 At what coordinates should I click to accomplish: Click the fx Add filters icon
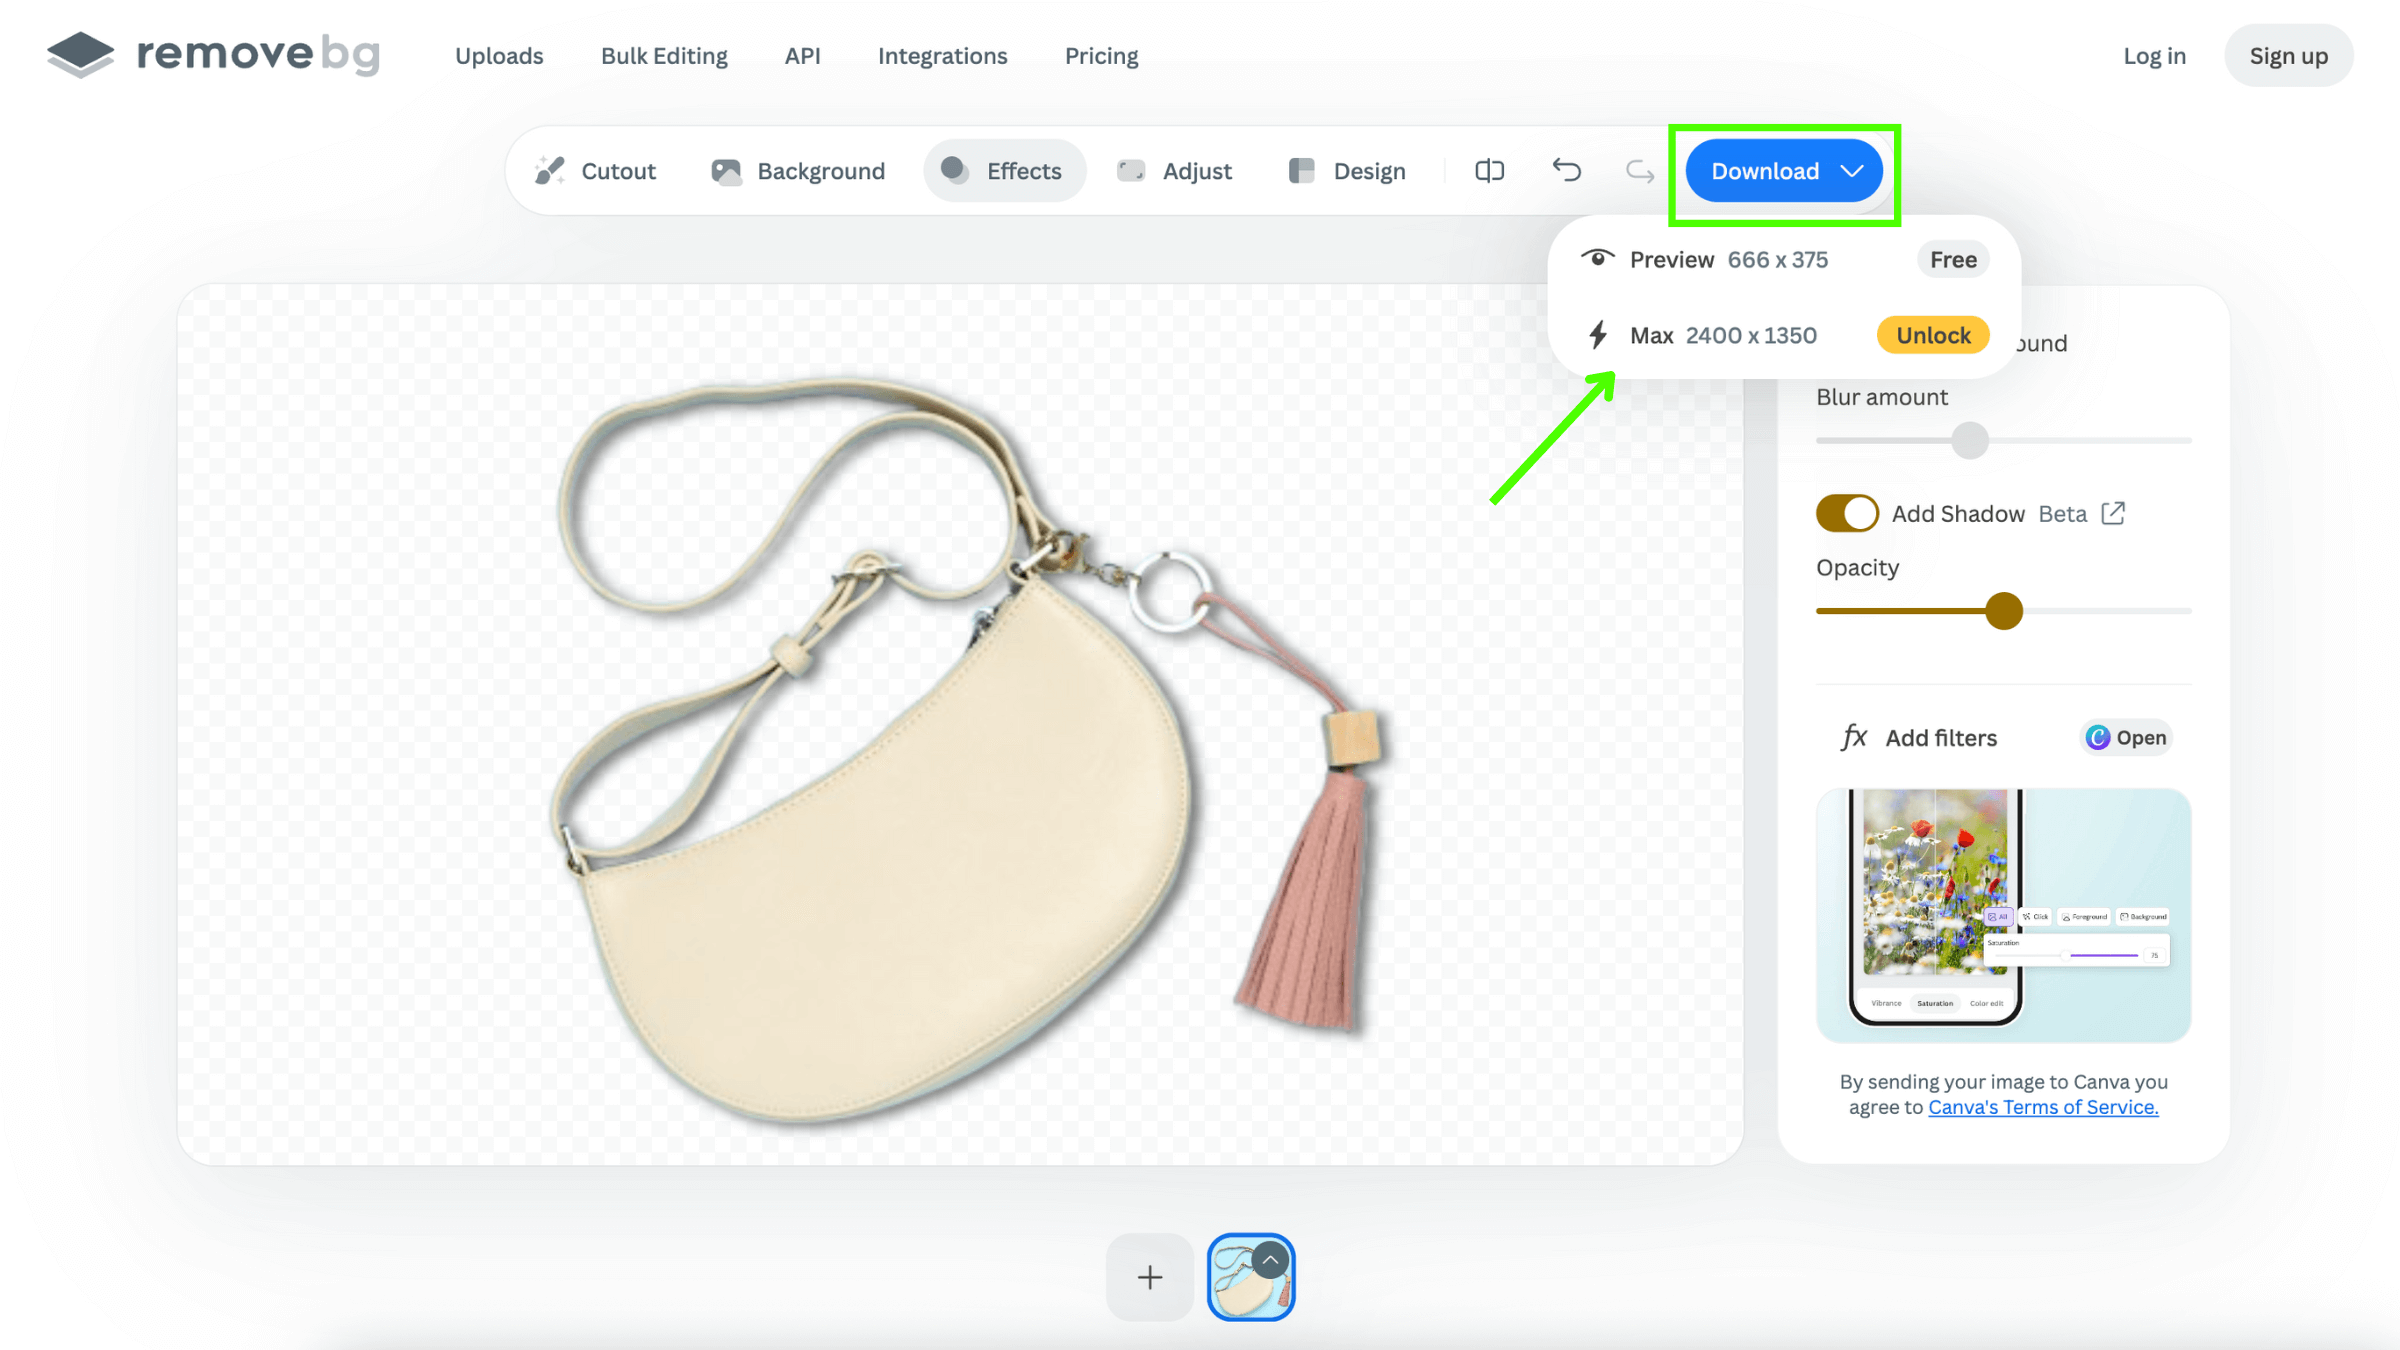1854,738
